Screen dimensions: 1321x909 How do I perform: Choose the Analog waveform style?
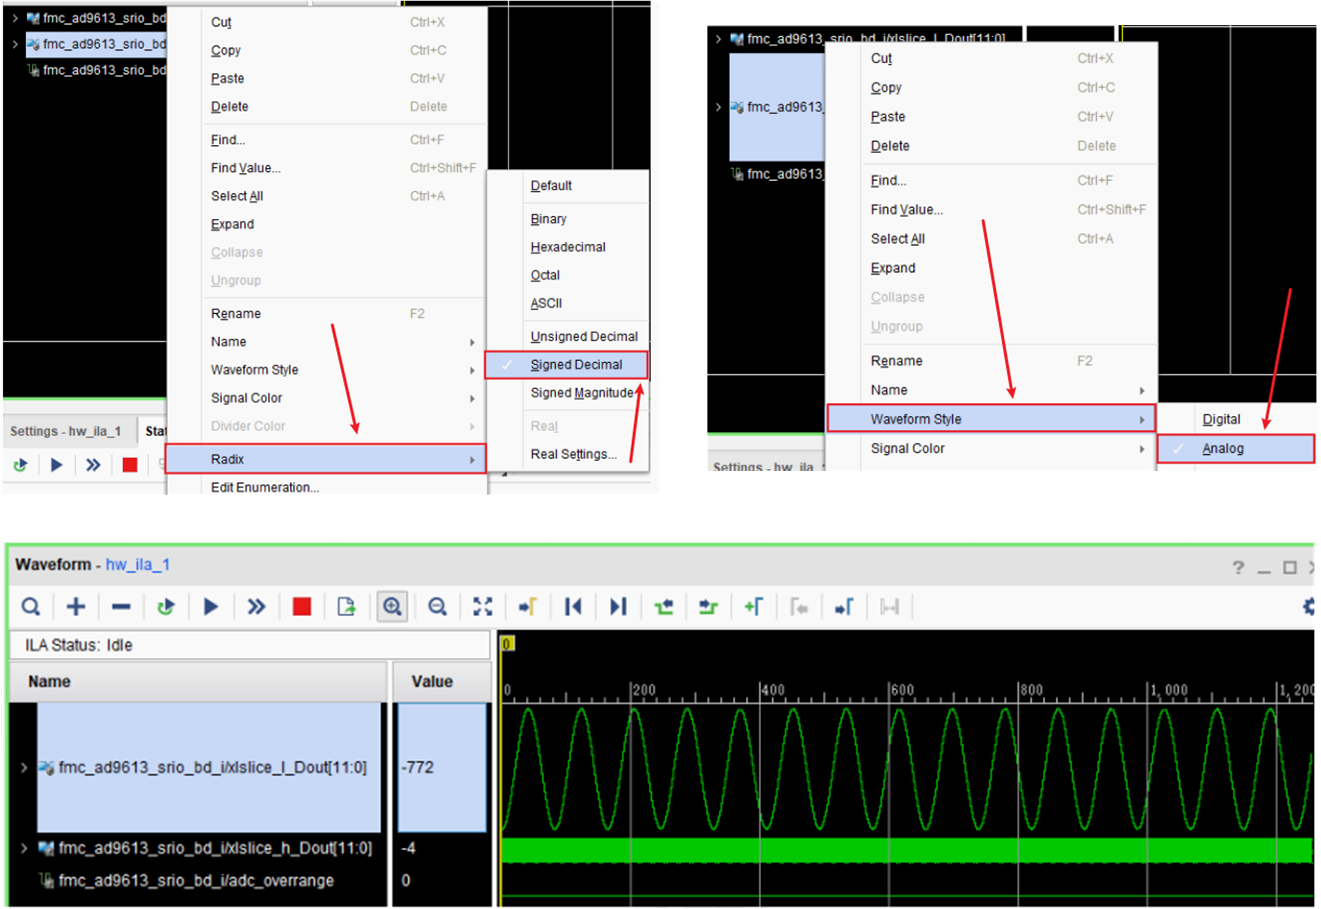coord(1235,448)
